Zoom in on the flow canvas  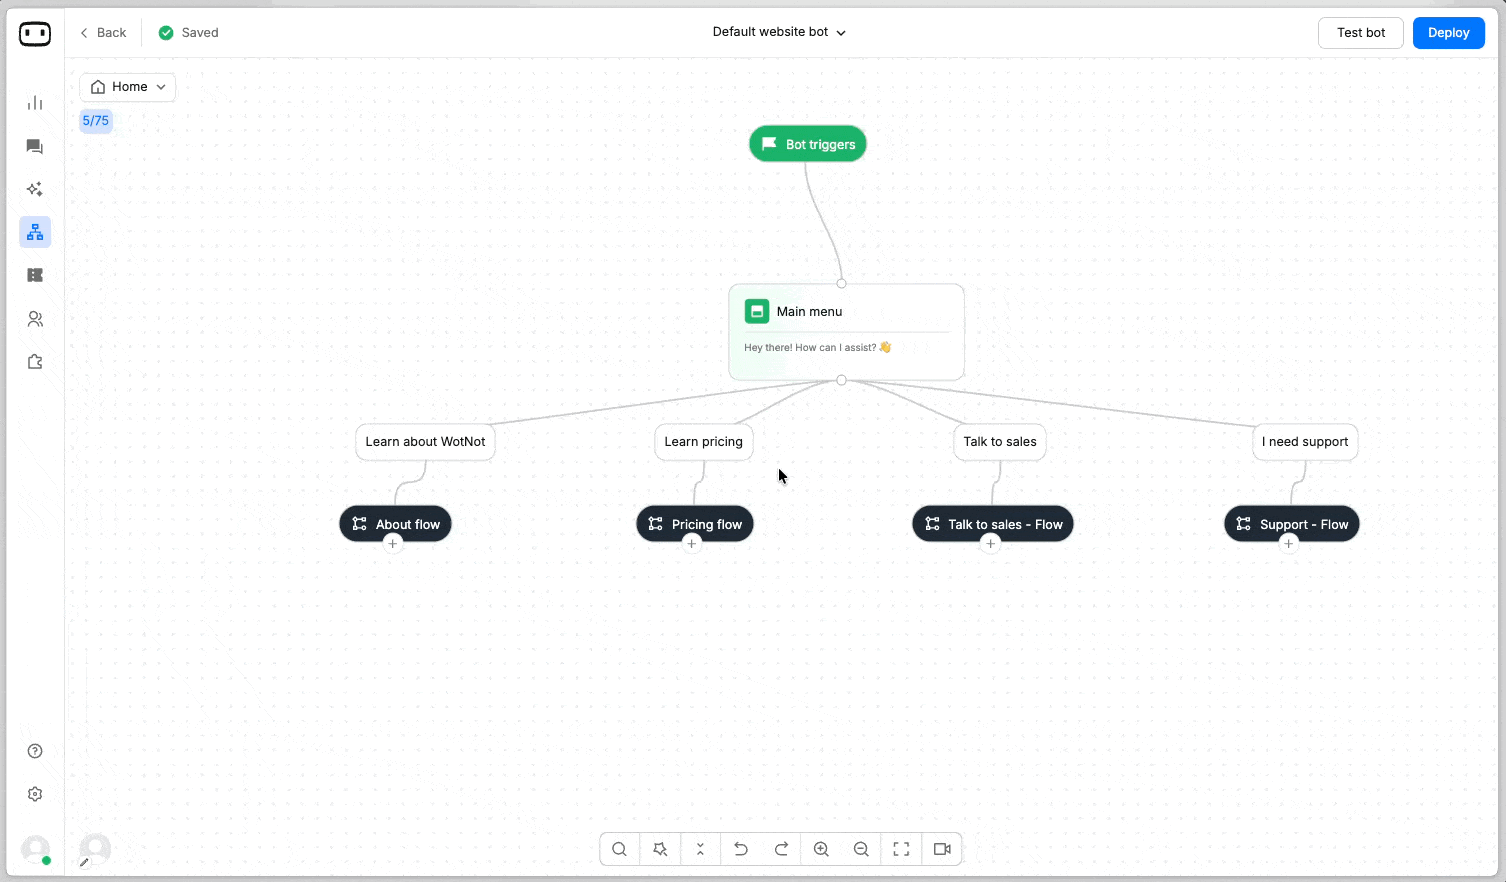point(821,849)
